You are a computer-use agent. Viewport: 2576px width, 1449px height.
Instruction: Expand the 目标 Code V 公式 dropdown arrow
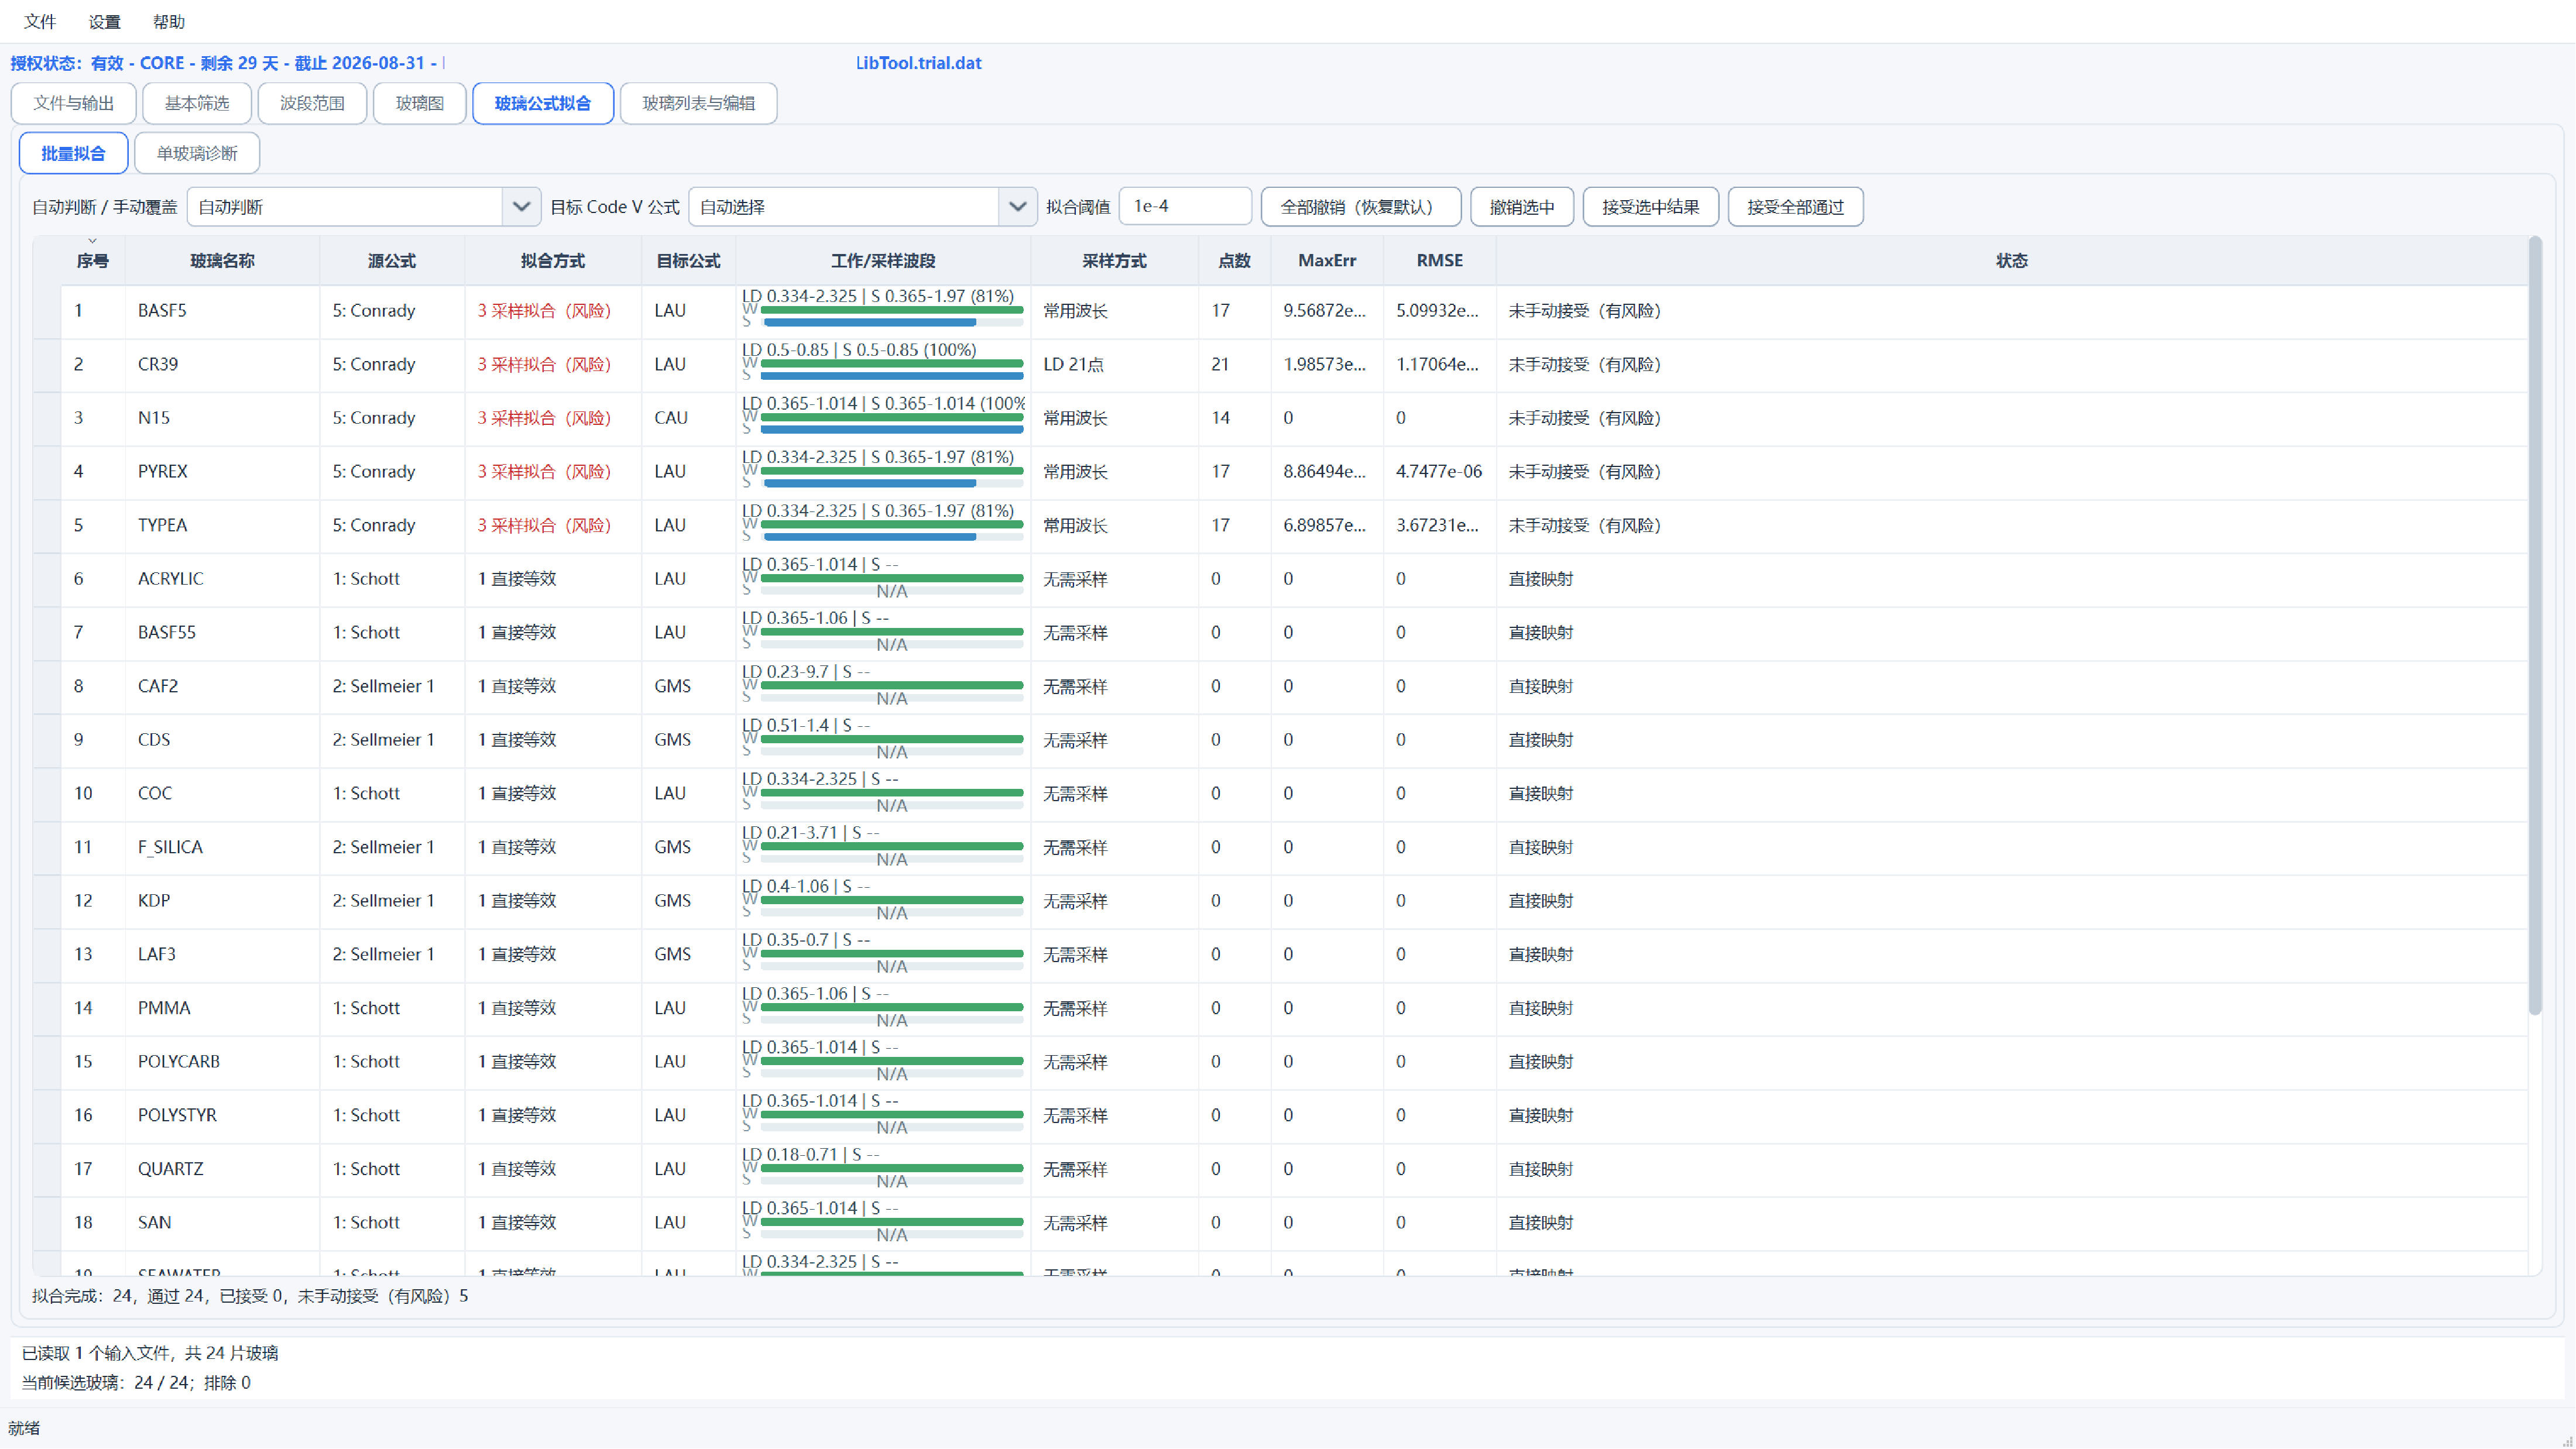[1018, 207]
